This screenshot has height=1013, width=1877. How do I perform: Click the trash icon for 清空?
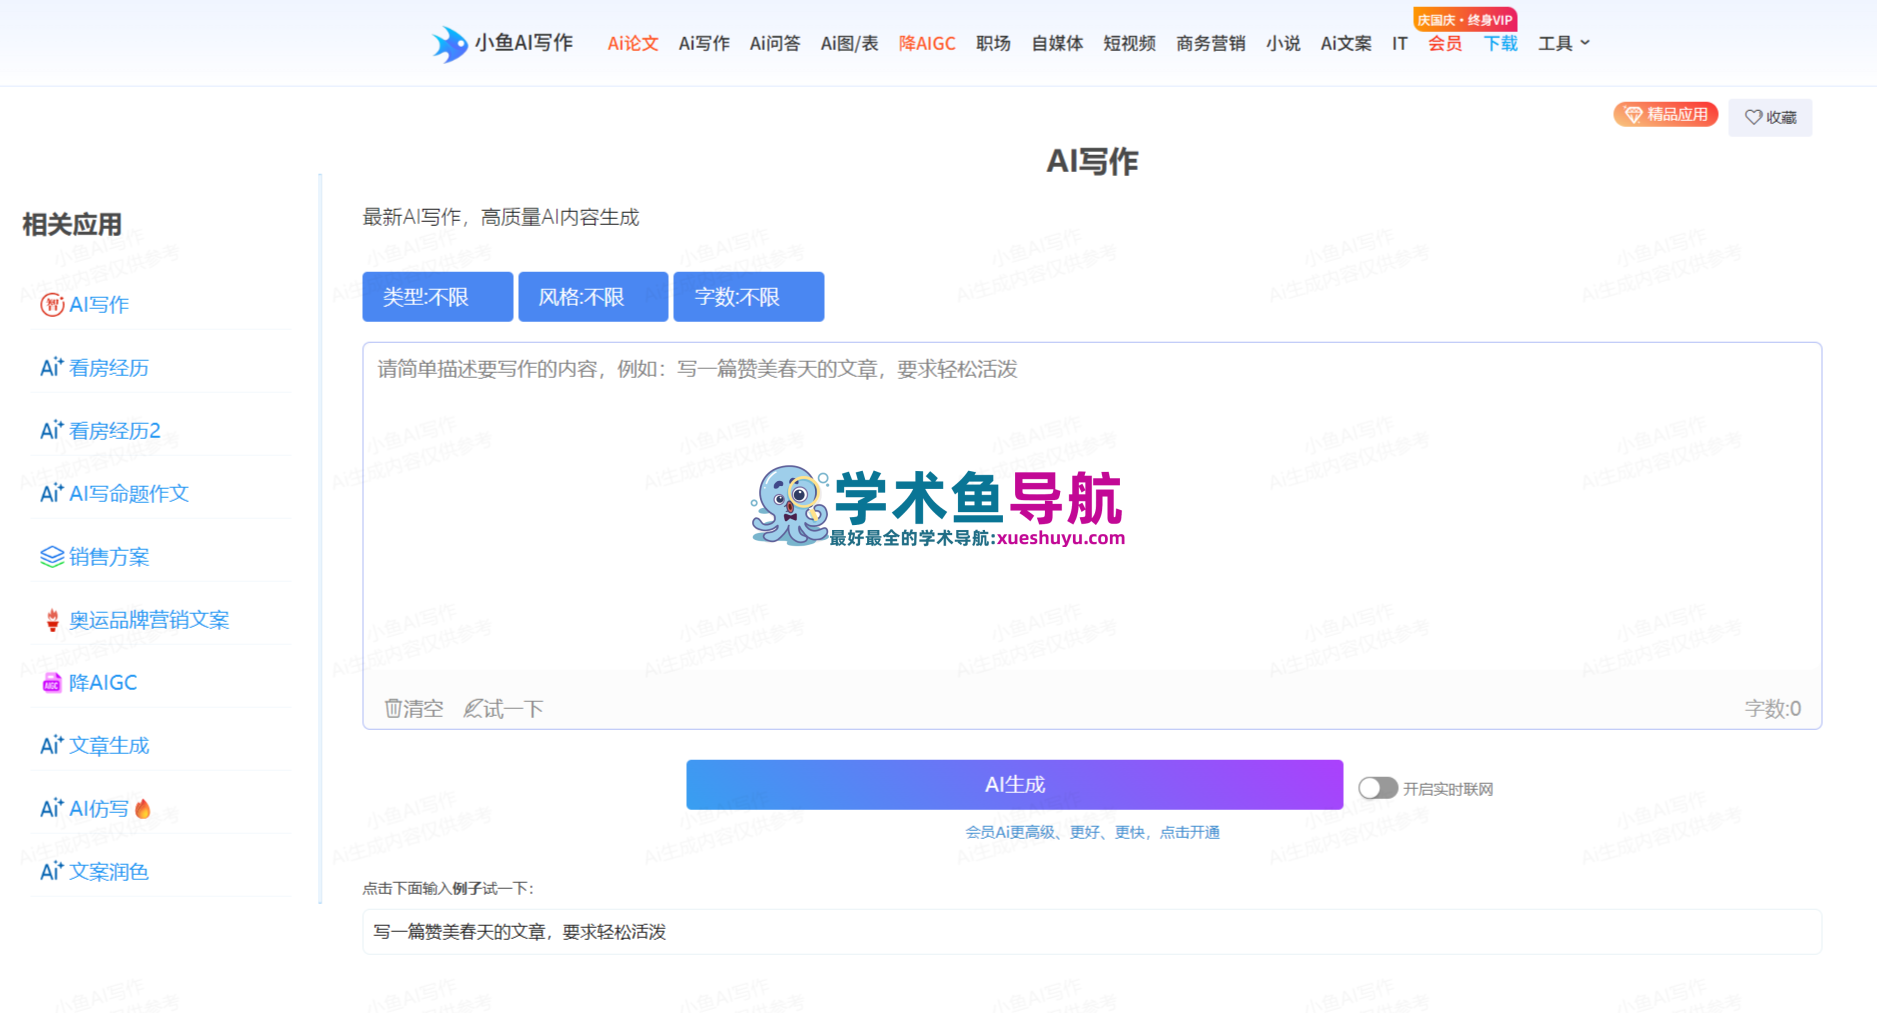coord(393,709)
